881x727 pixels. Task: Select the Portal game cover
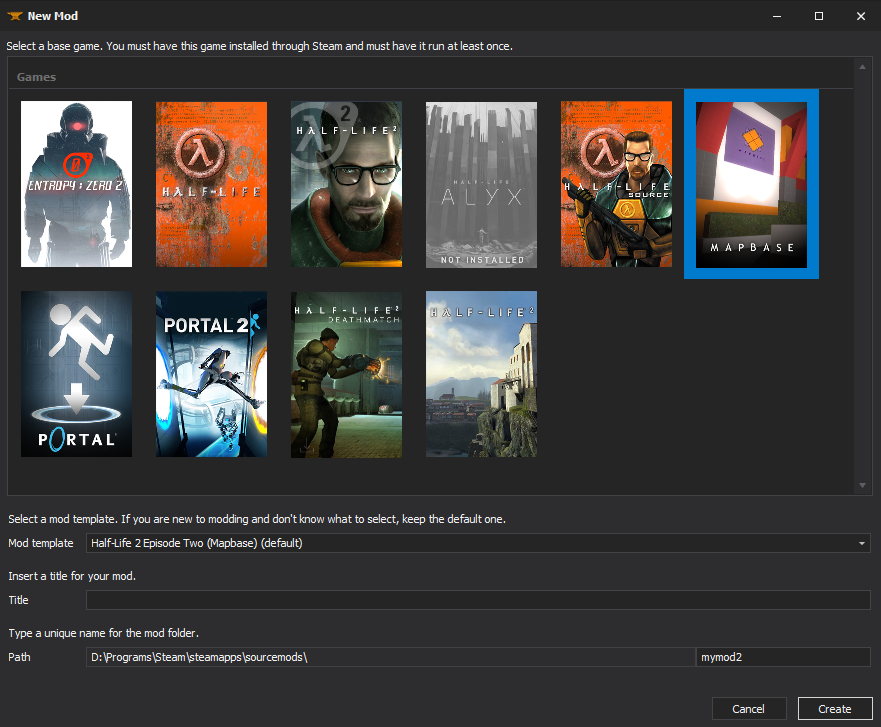tap(76, 373)
